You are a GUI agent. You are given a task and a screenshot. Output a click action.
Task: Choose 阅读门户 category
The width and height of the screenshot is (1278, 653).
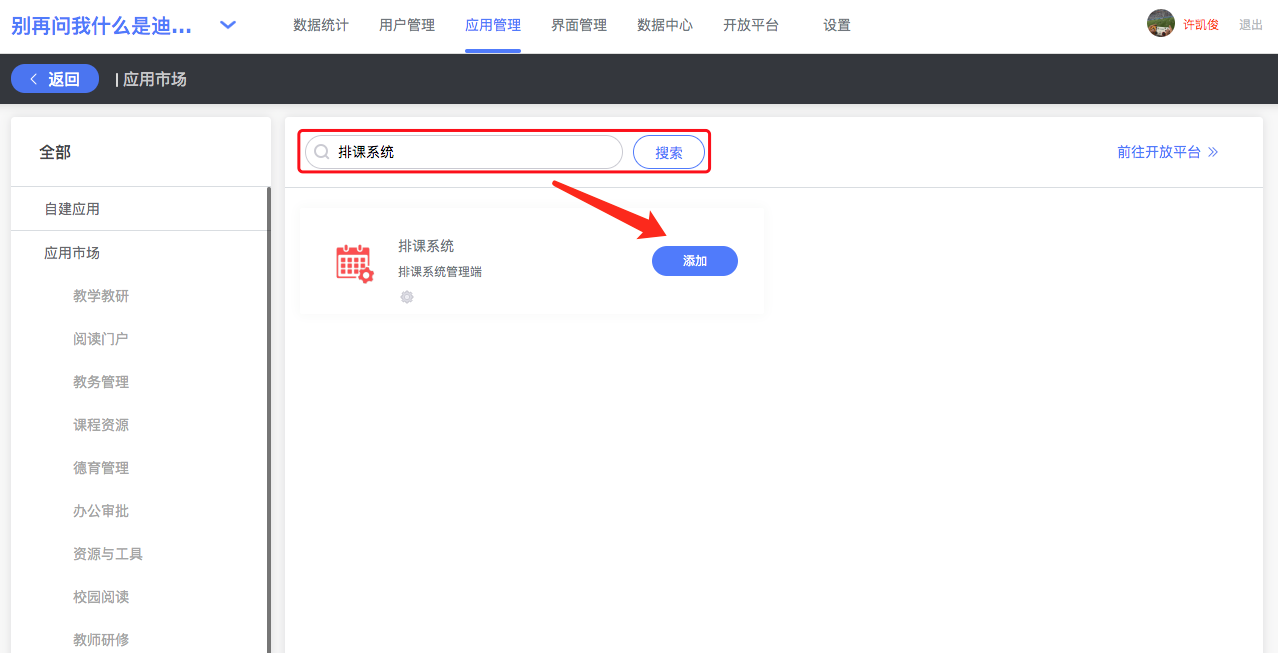coord(101,339)
